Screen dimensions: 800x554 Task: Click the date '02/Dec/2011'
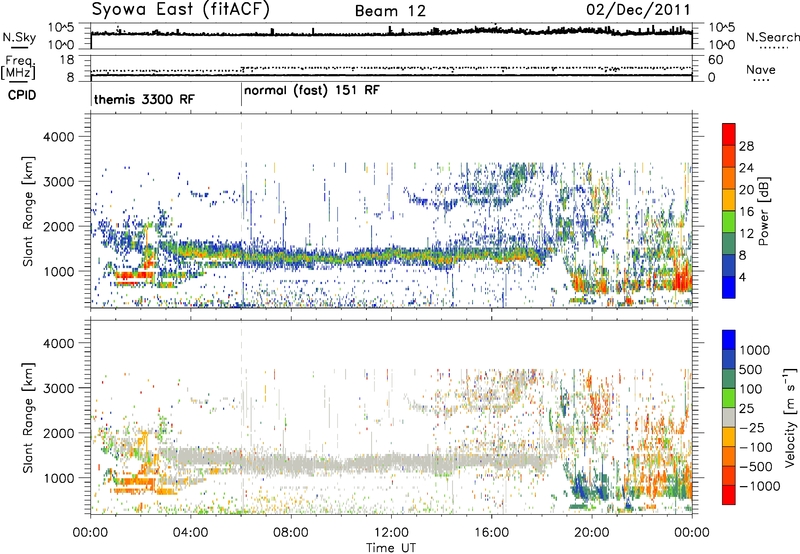point(638,10)
